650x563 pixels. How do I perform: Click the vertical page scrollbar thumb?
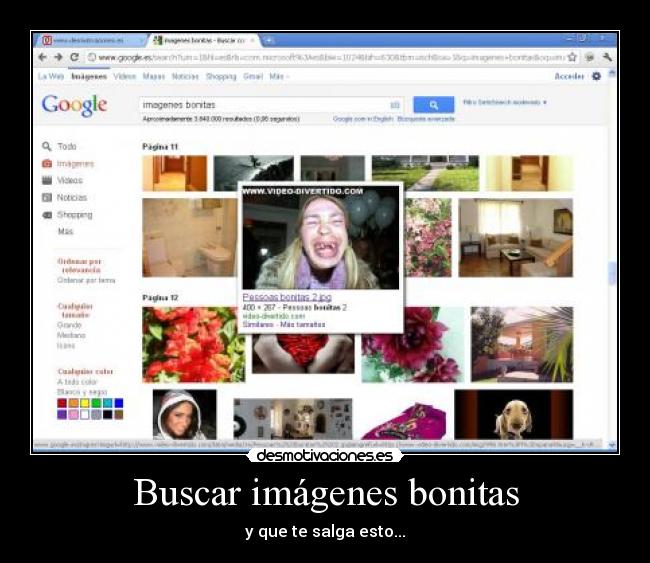(x=611, y=274)
